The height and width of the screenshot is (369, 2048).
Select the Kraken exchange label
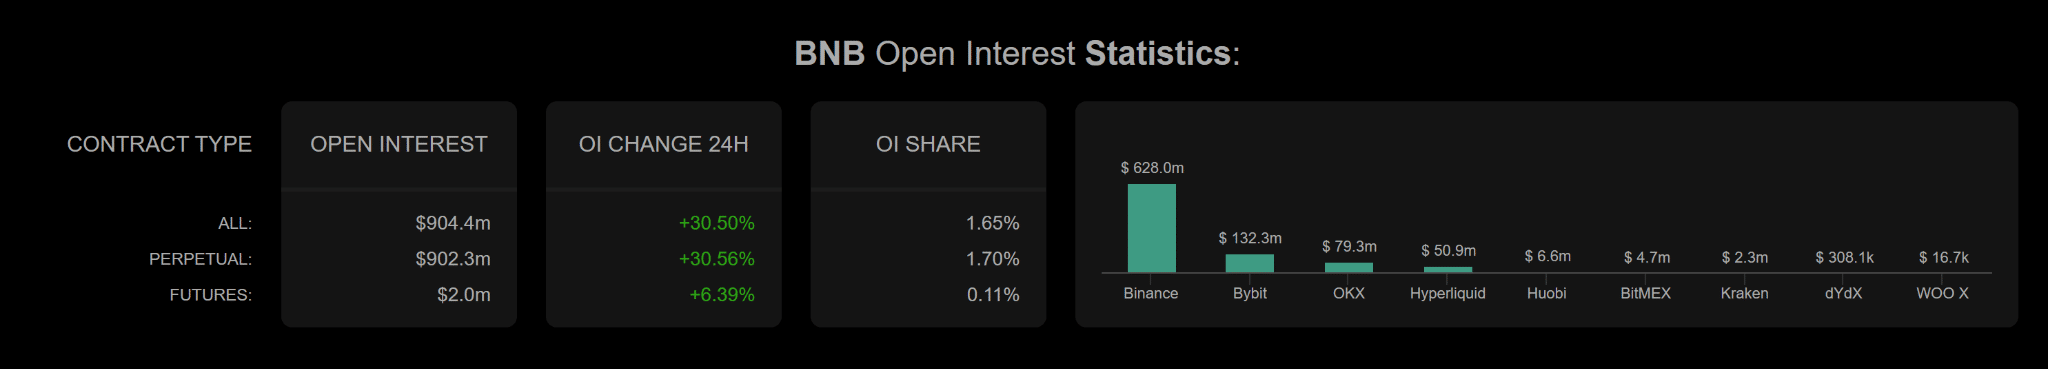point(1744,293)
